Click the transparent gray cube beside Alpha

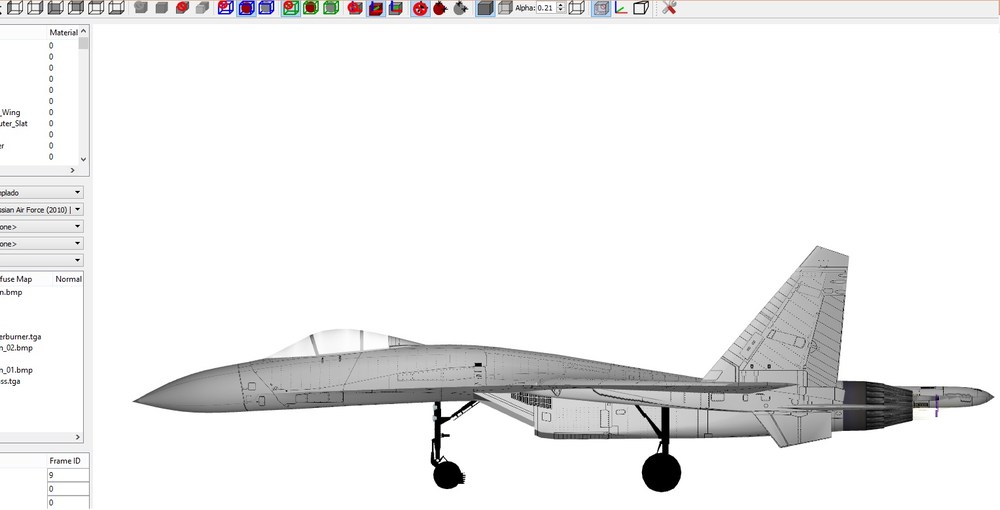click(x=505, y=8)
